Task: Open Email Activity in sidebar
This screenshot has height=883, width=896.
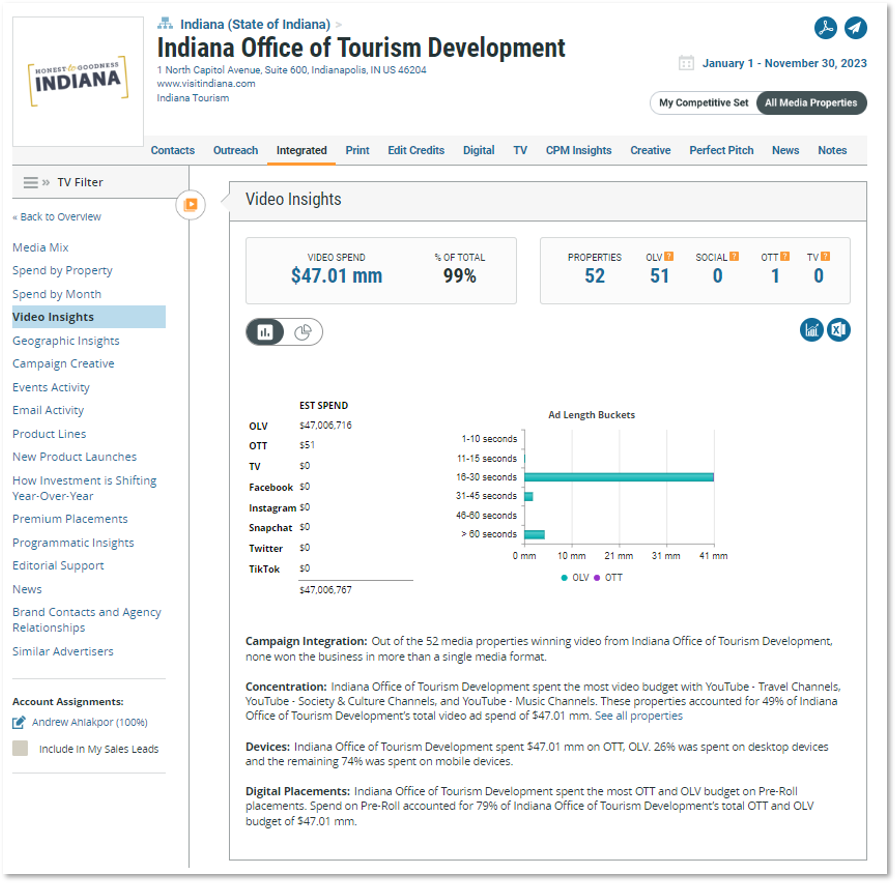Action: pos(48,410)
